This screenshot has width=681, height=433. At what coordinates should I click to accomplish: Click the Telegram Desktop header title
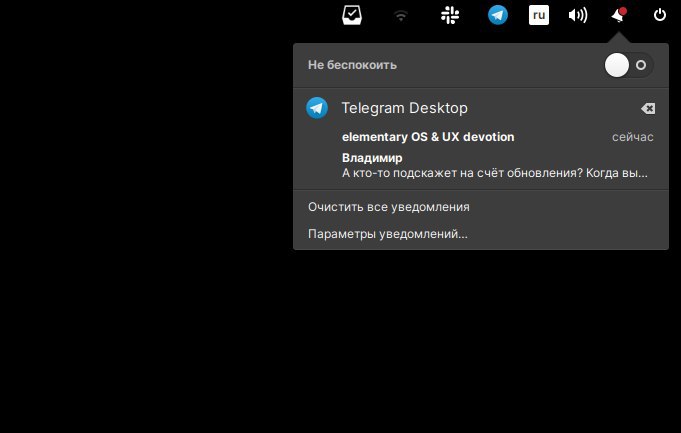coord(404,108)
